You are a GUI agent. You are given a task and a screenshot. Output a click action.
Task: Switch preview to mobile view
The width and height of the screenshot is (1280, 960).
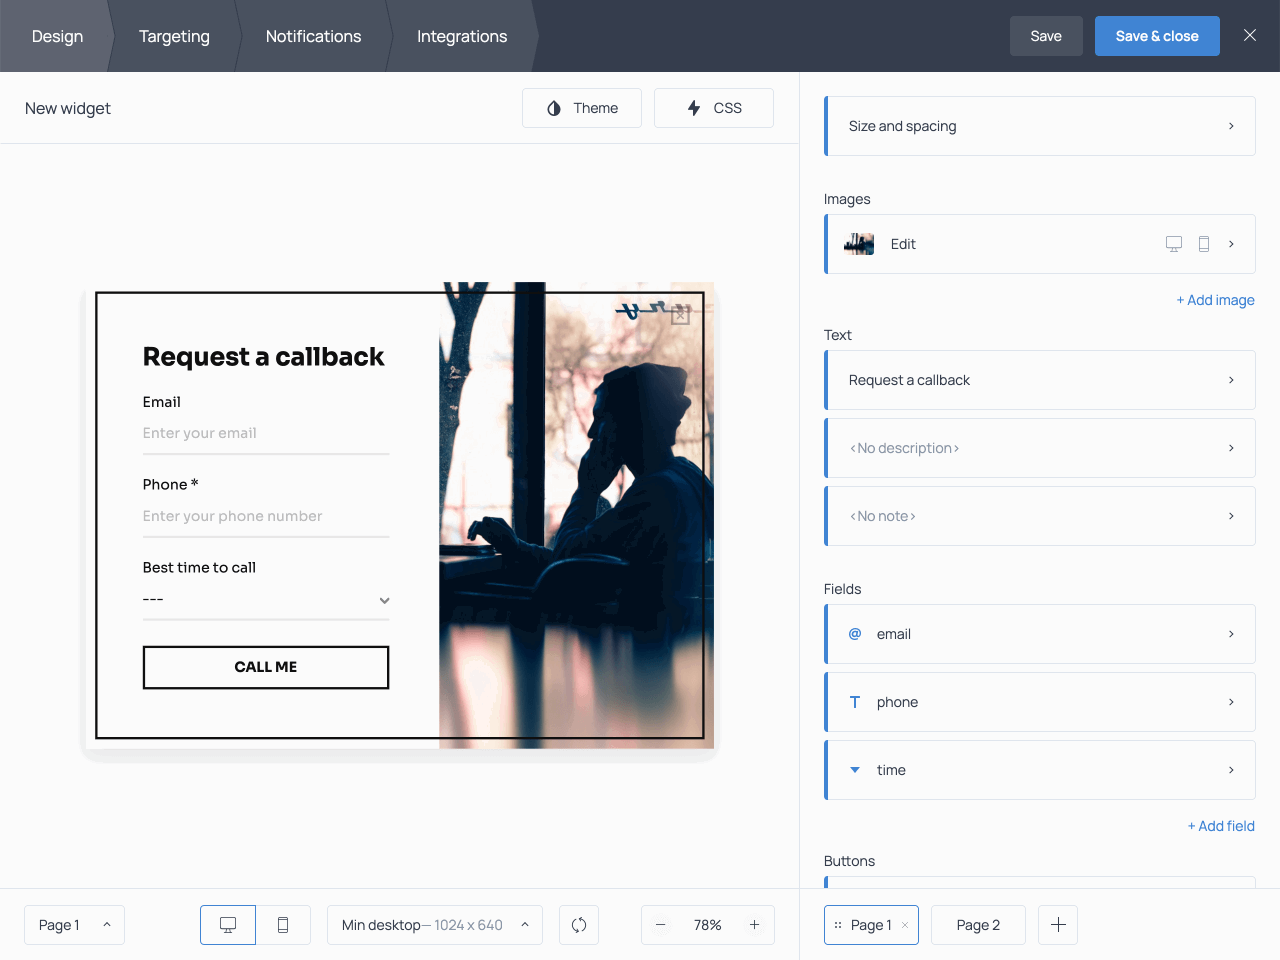click(283, 925)
